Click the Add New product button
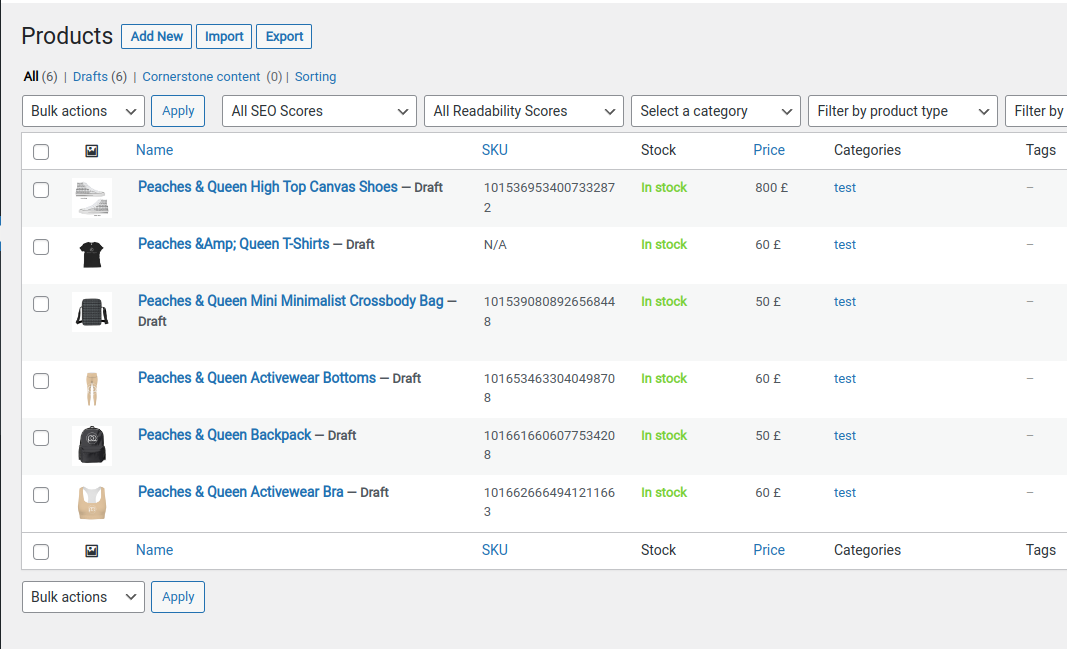This screenshot has height=649, width=1067. click(157, 37)
